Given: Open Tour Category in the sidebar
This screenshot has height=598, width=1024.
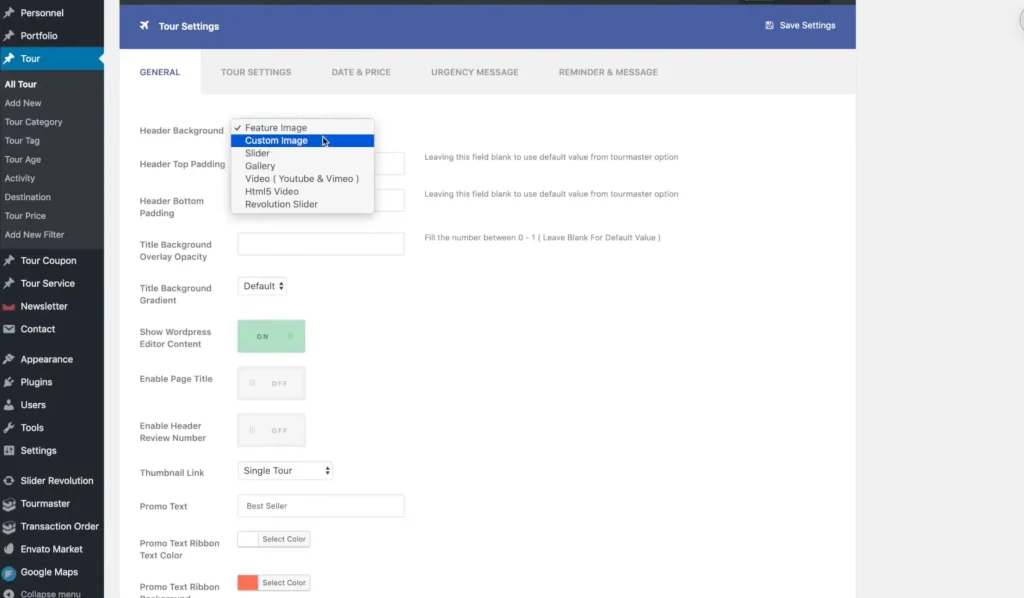Looking at the screenshot, I should click(33, 122).
